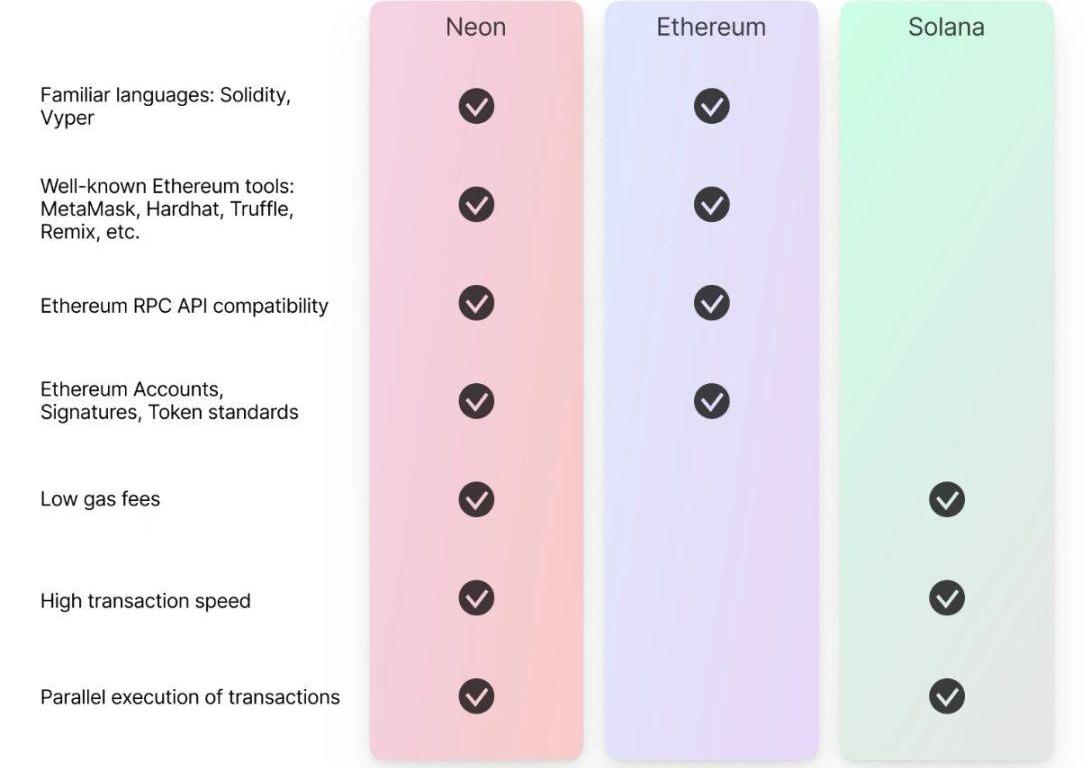The width and height of the screenshot is (1091, 768).
Task: Click the "Low gas fees" feature label
Action: tap(100, 499)
